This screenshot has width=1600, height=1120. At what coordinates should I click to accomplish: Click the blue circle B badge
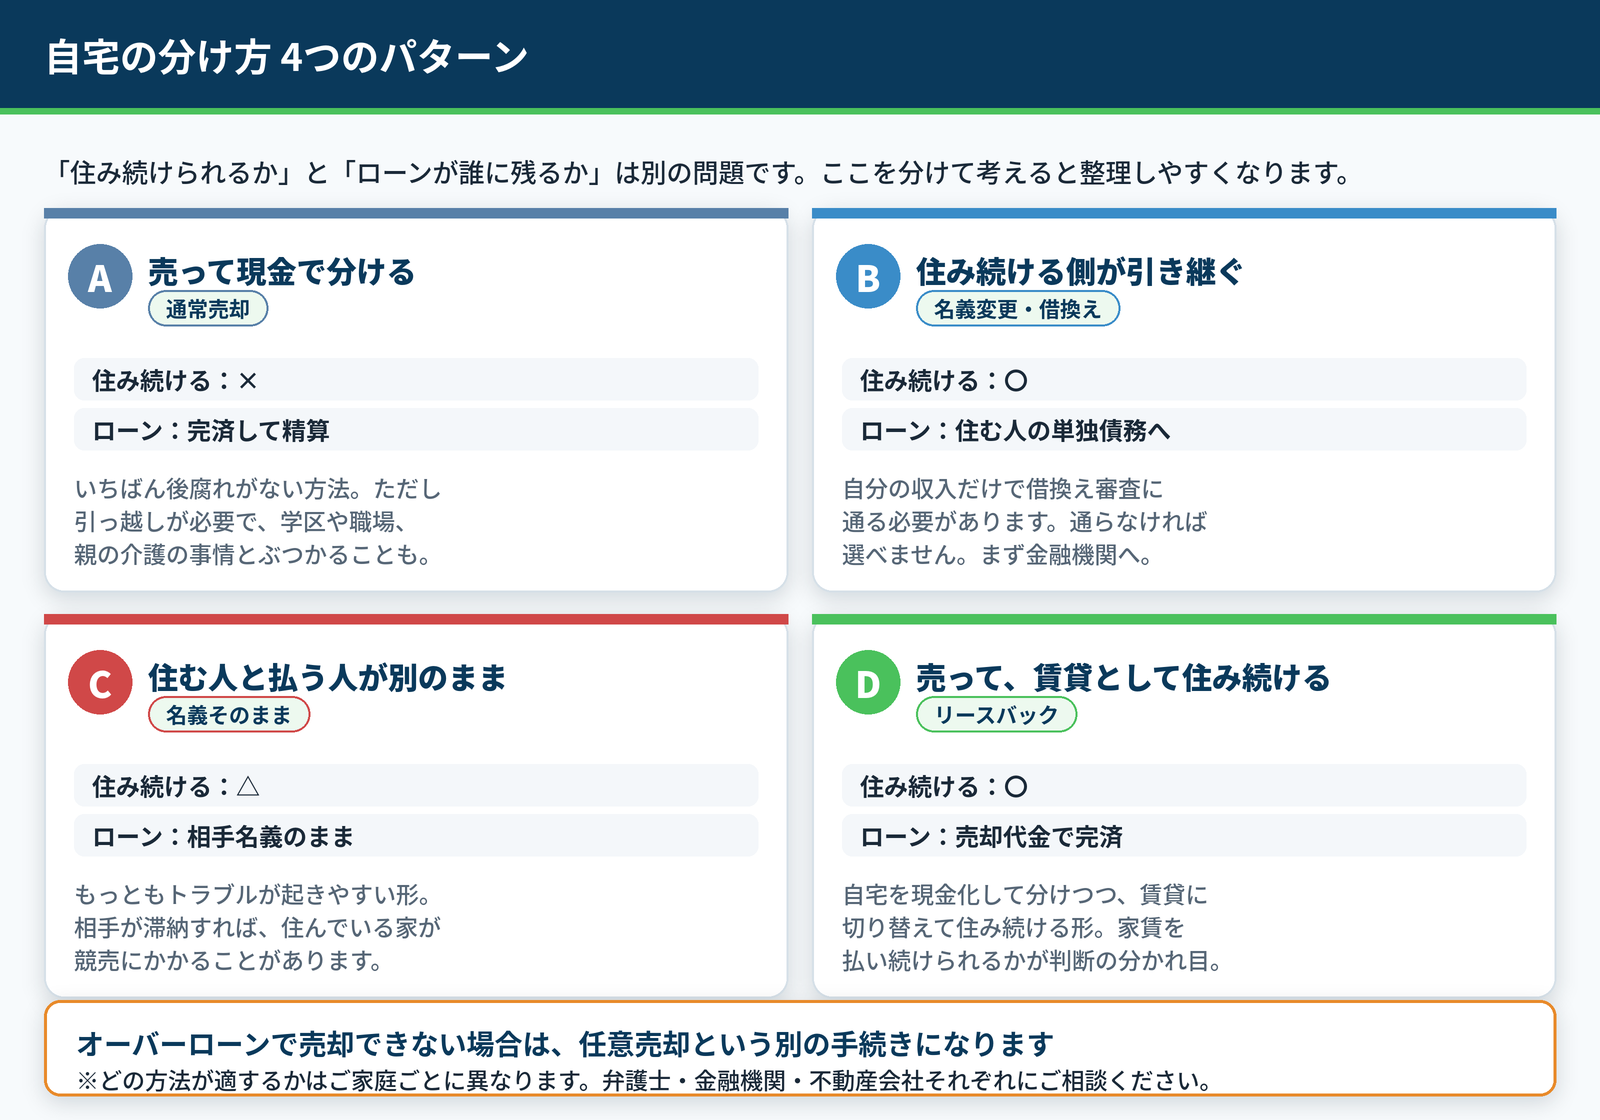pos(868,276)
